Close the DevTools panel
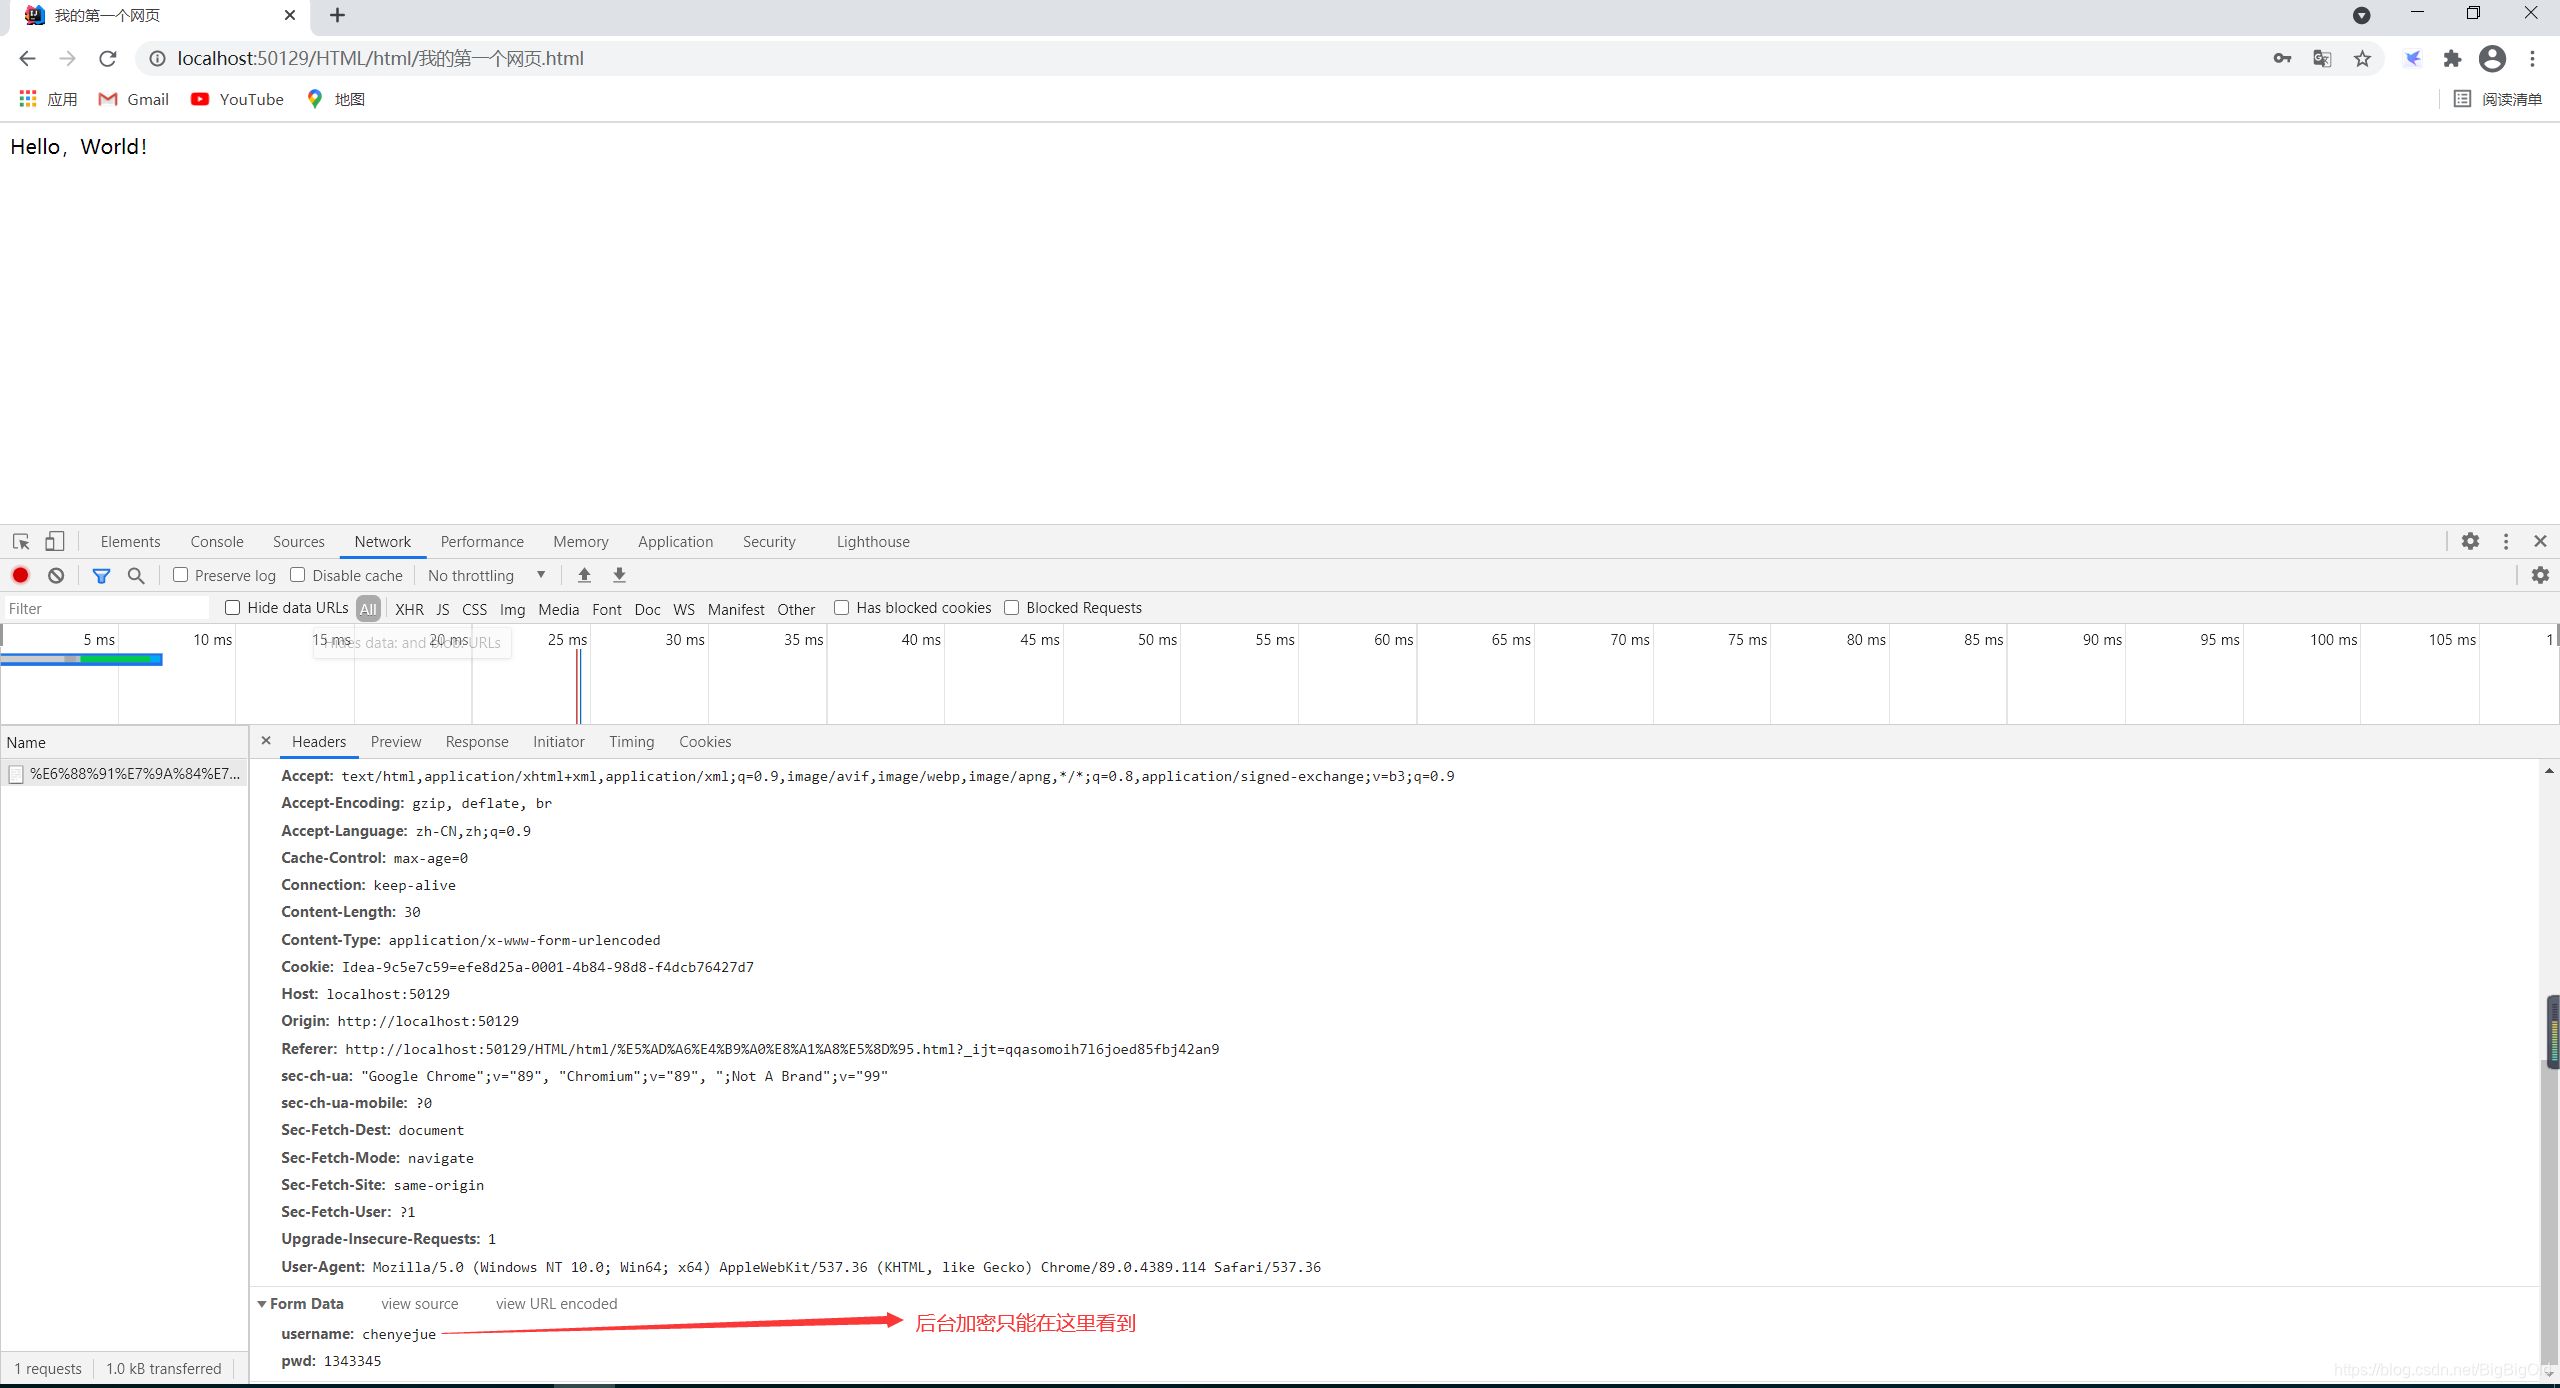The height and width of the screenshot is (1388, 2560). point(2540,541)
